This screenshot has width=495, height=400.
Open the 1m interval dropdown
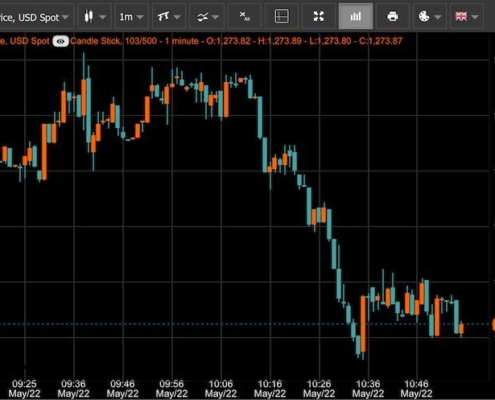pos(131,16)
